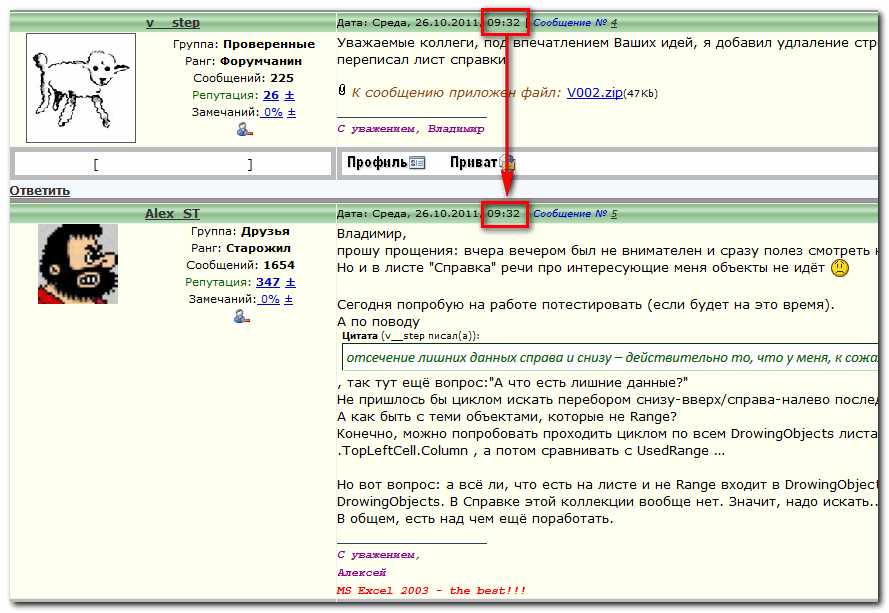Click line 'В общем, есть над чем ещё поработать.'
The image size is (889, 613).
point(475,519)
